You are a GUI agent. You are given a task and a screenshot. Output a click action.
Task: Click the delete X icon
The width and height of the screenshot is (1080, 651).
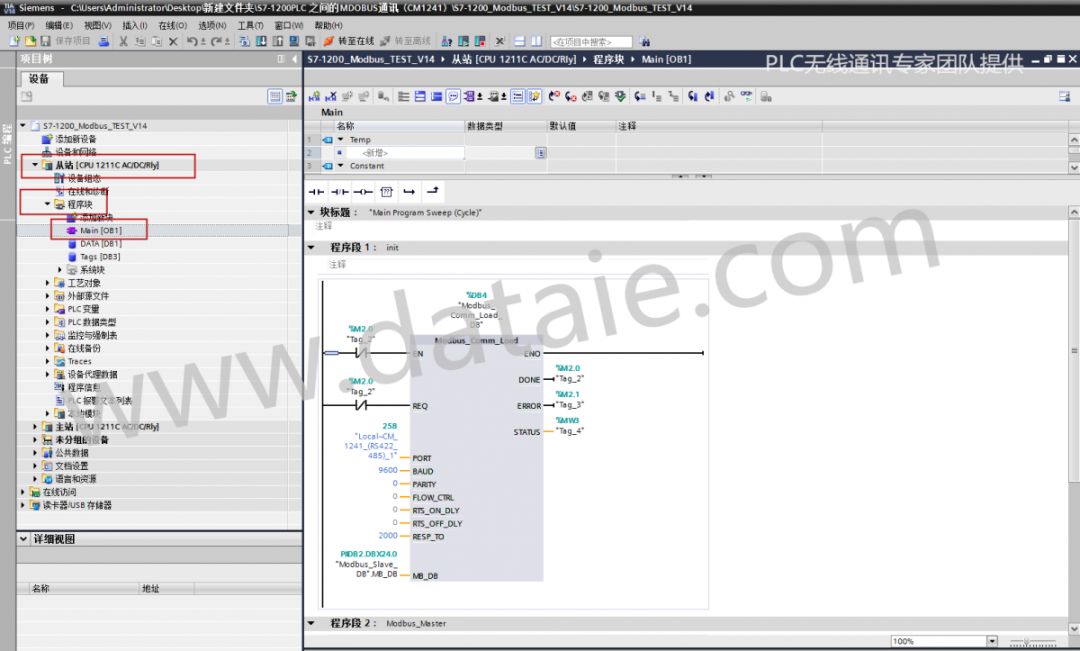[173, 41]
